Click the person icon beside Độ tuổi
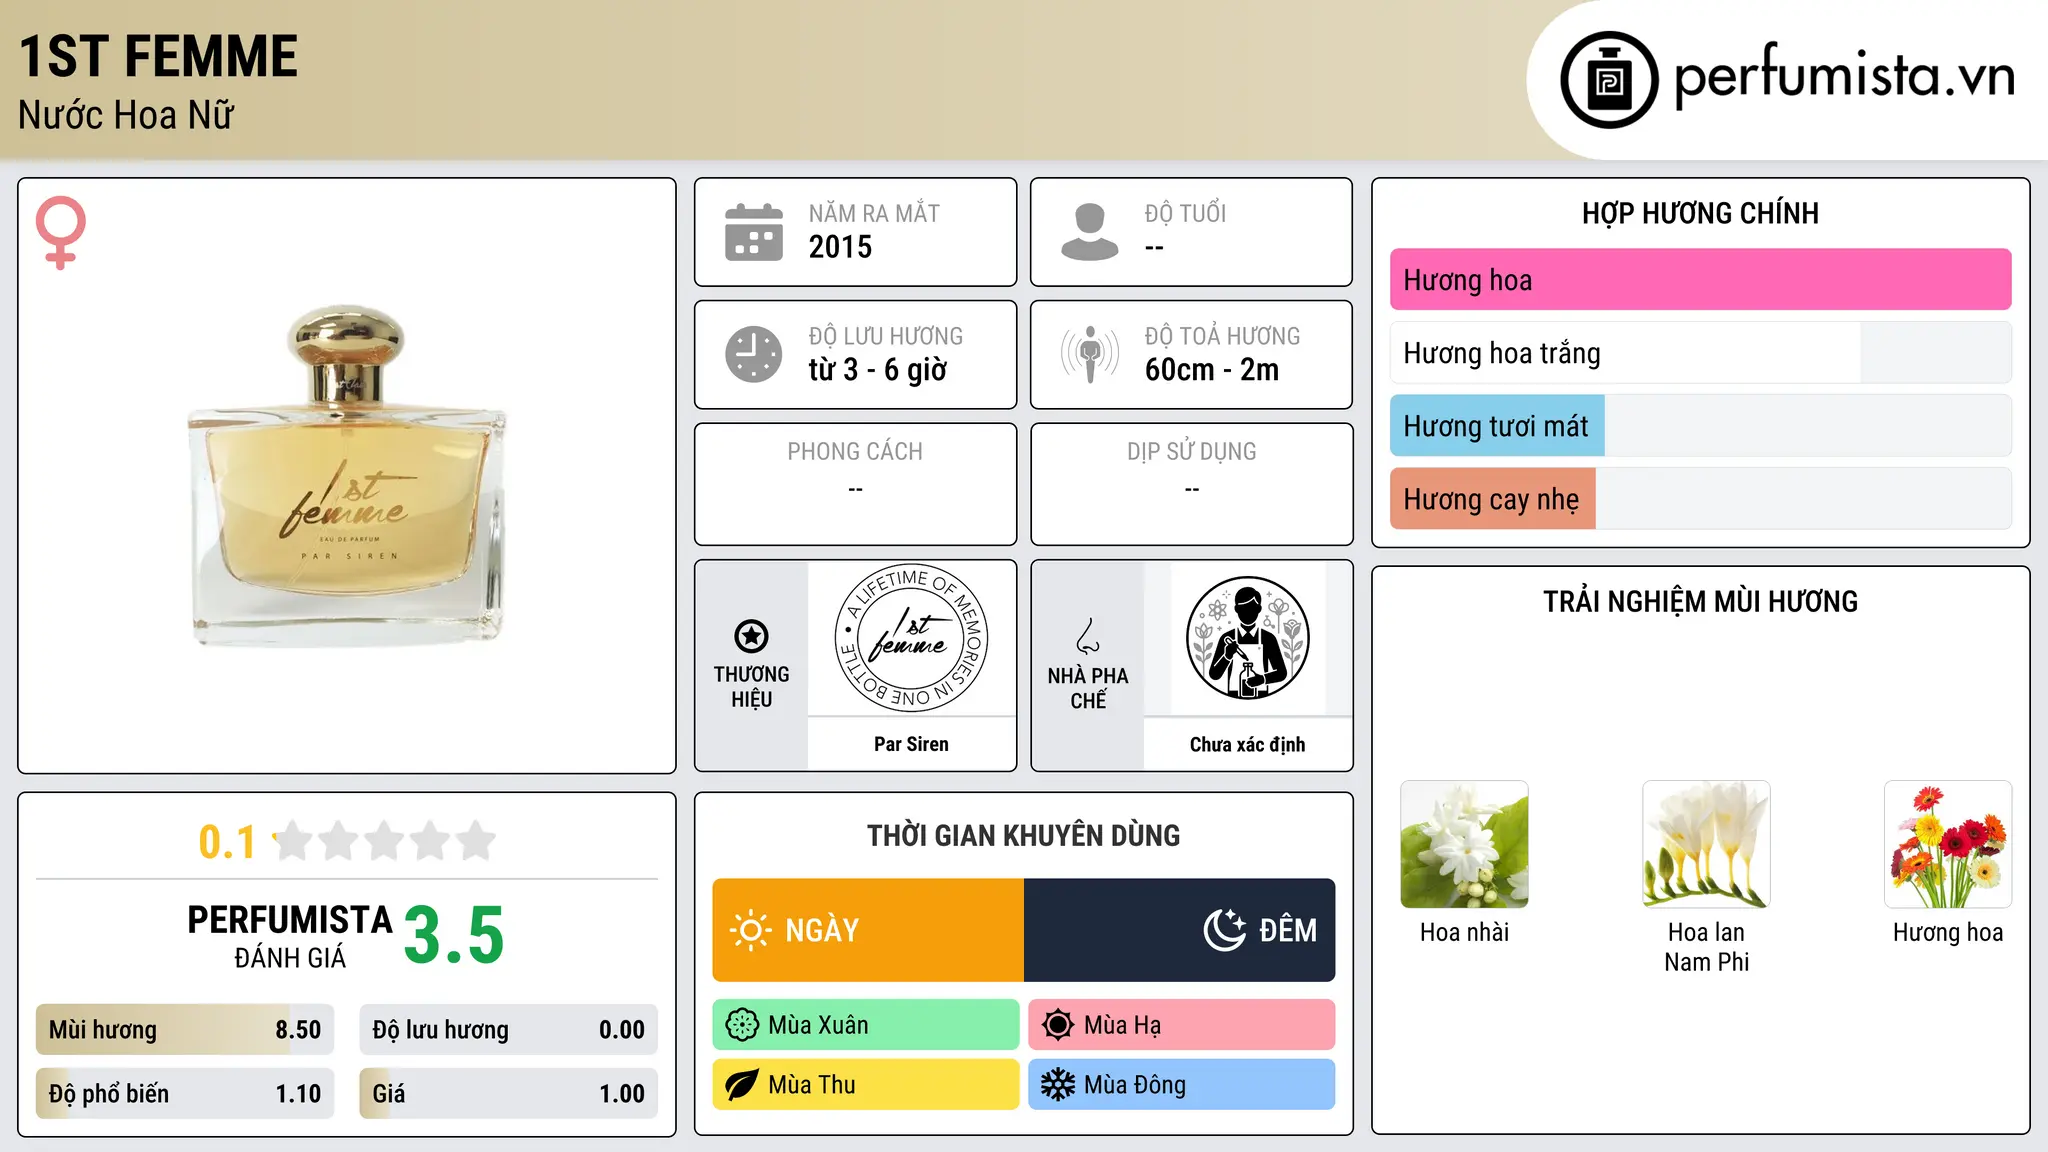Image resolution: width=2048 pixels, height=1152 pixels. [1090, 232]
